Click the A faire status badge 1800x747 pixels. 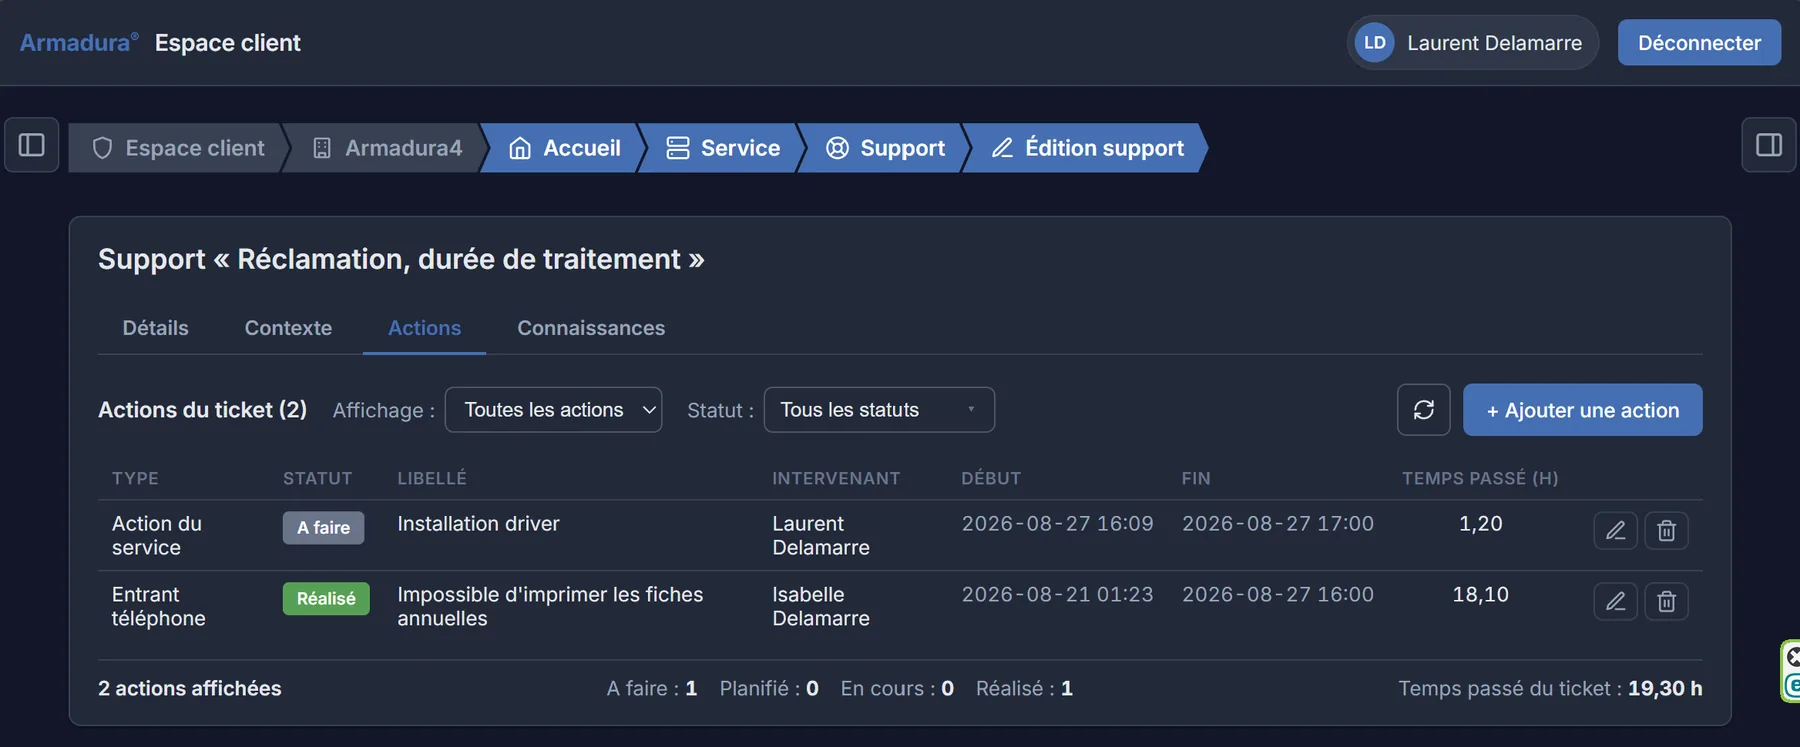pos(323,528)
